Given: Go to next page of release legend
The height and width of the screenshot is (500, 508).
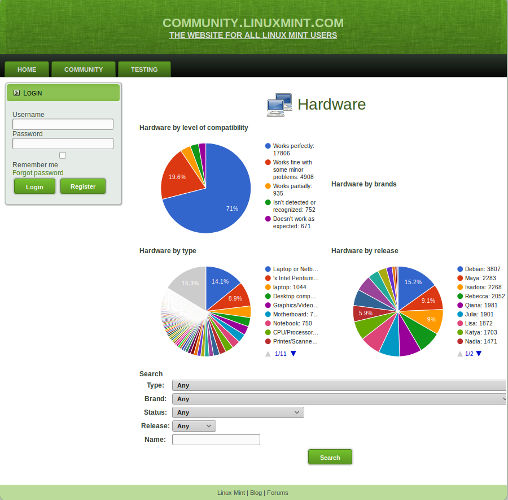Looking at the screenshot, I should [x=479, y=353].
